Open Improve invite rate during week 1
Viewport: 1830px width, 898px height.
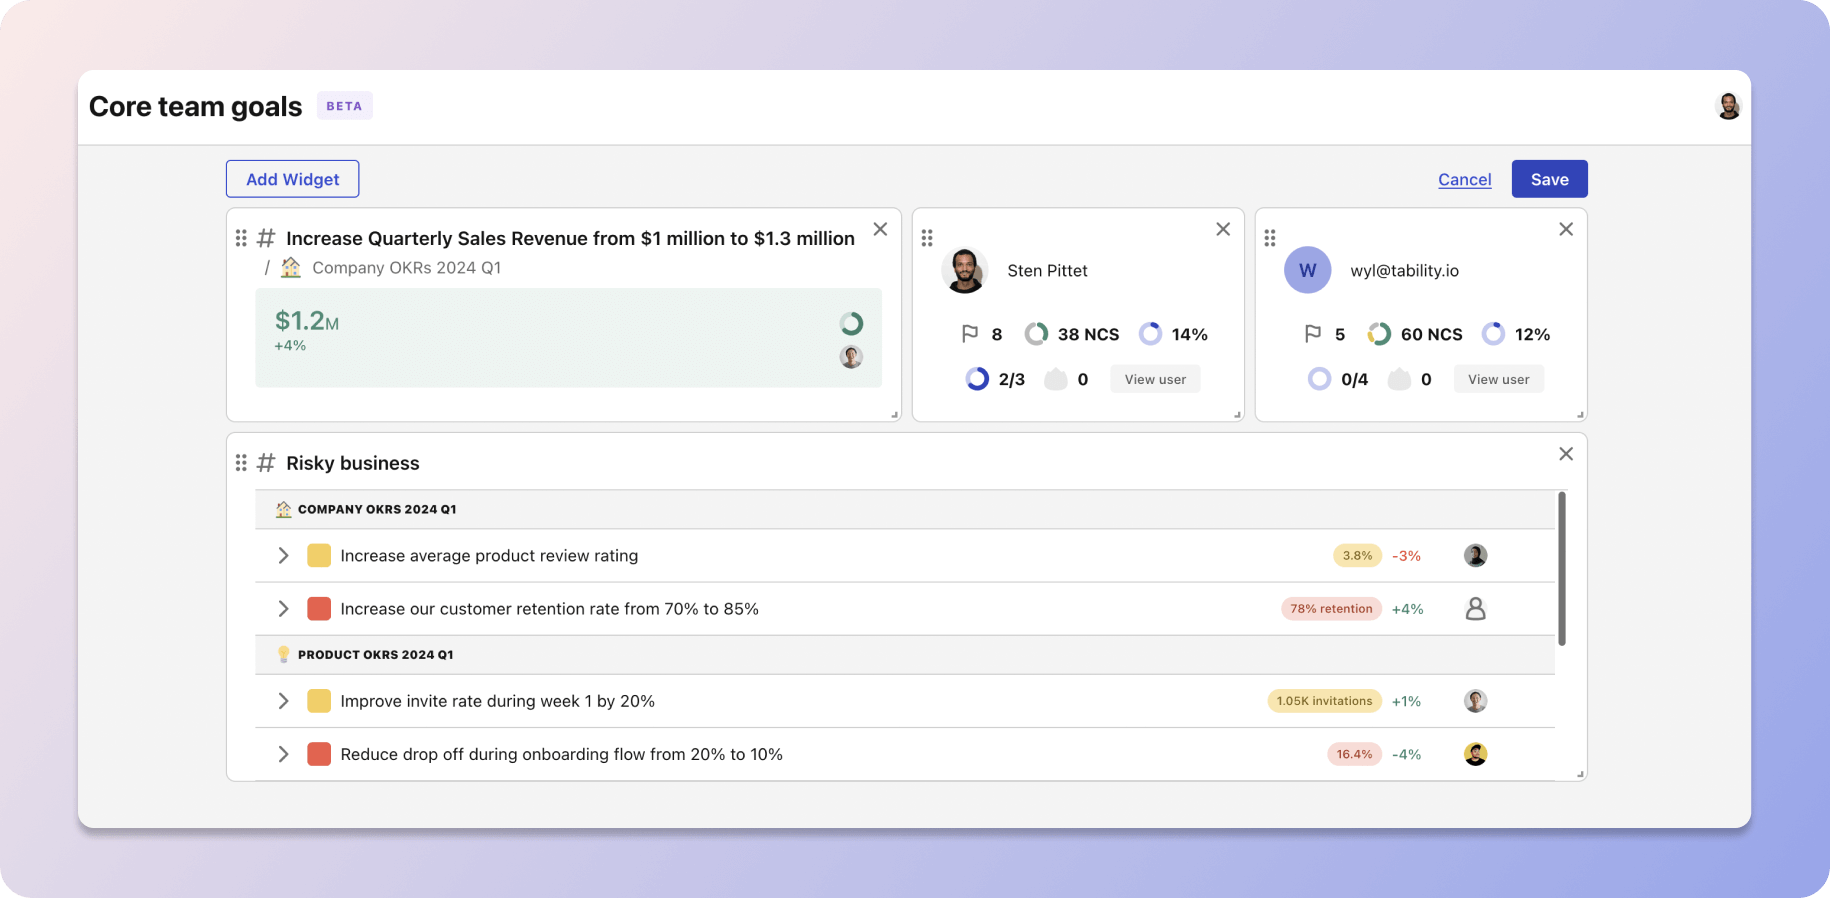[497, 702]
